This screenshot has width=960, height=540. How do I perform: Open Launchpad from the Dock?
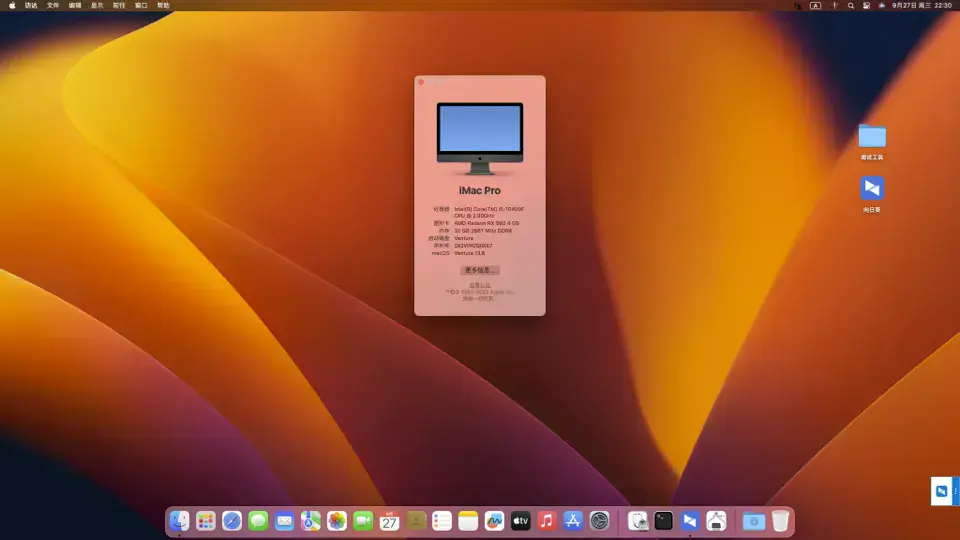tap(206, 521)
